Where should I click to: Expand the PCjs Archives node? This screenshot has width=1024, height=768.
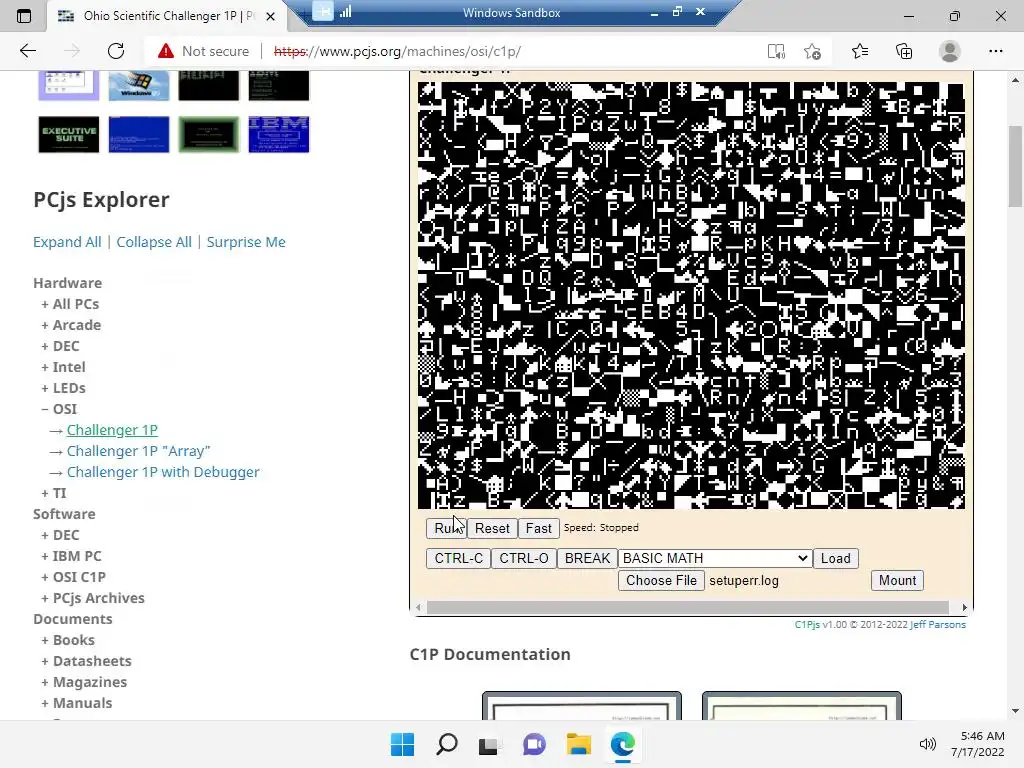coord(93,598)
